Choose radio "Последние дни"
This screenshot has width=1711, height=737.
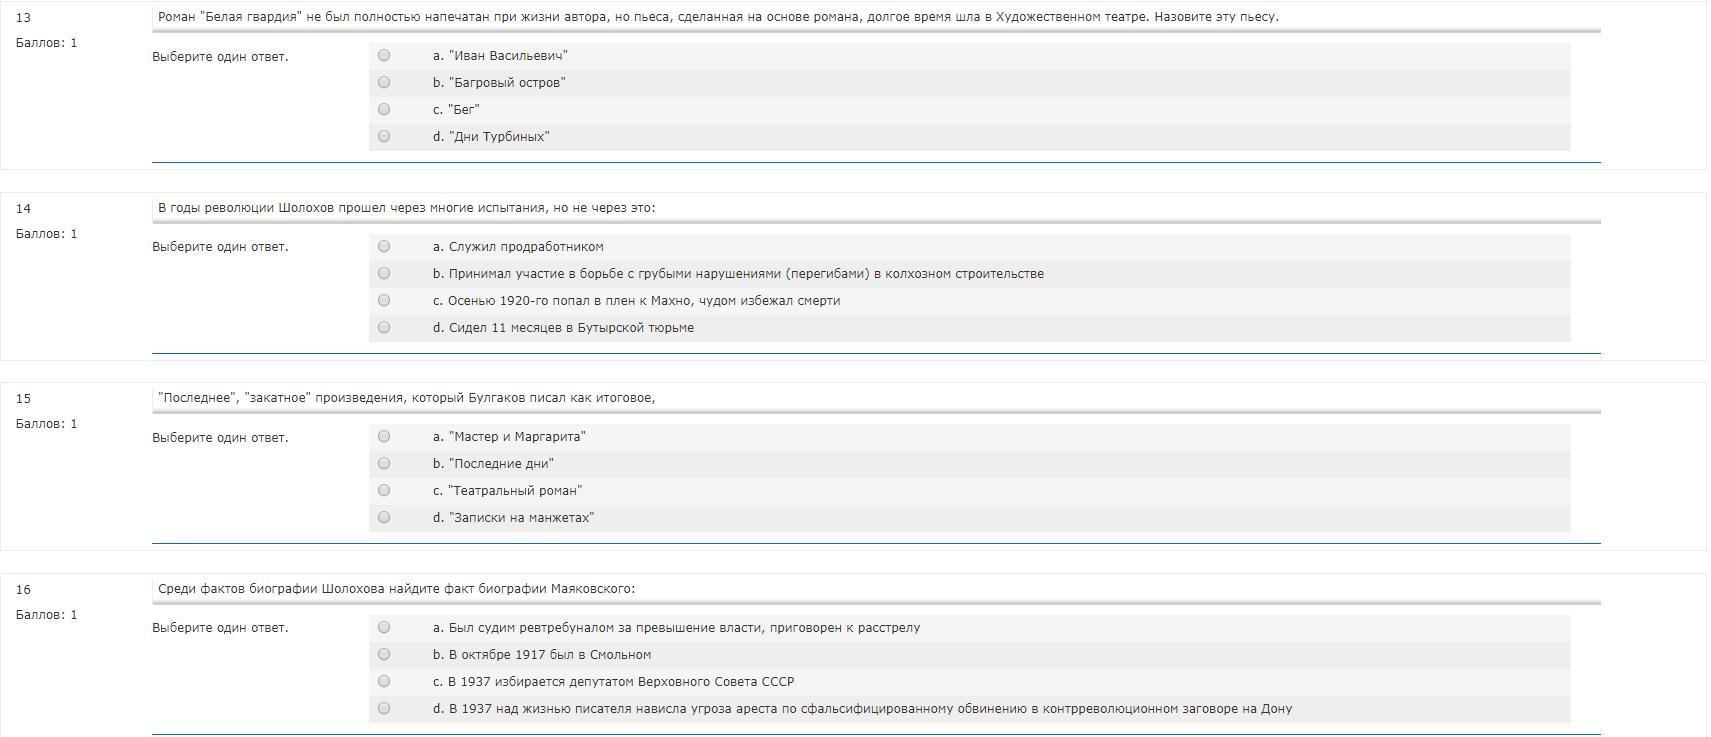[x=384, y=464]
